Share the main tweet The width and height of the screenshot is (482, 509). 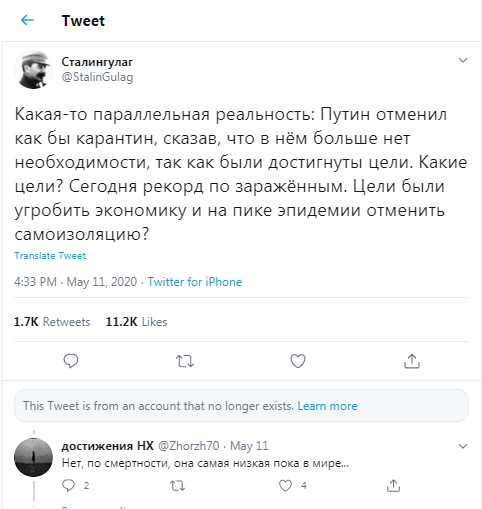[412, 361]
